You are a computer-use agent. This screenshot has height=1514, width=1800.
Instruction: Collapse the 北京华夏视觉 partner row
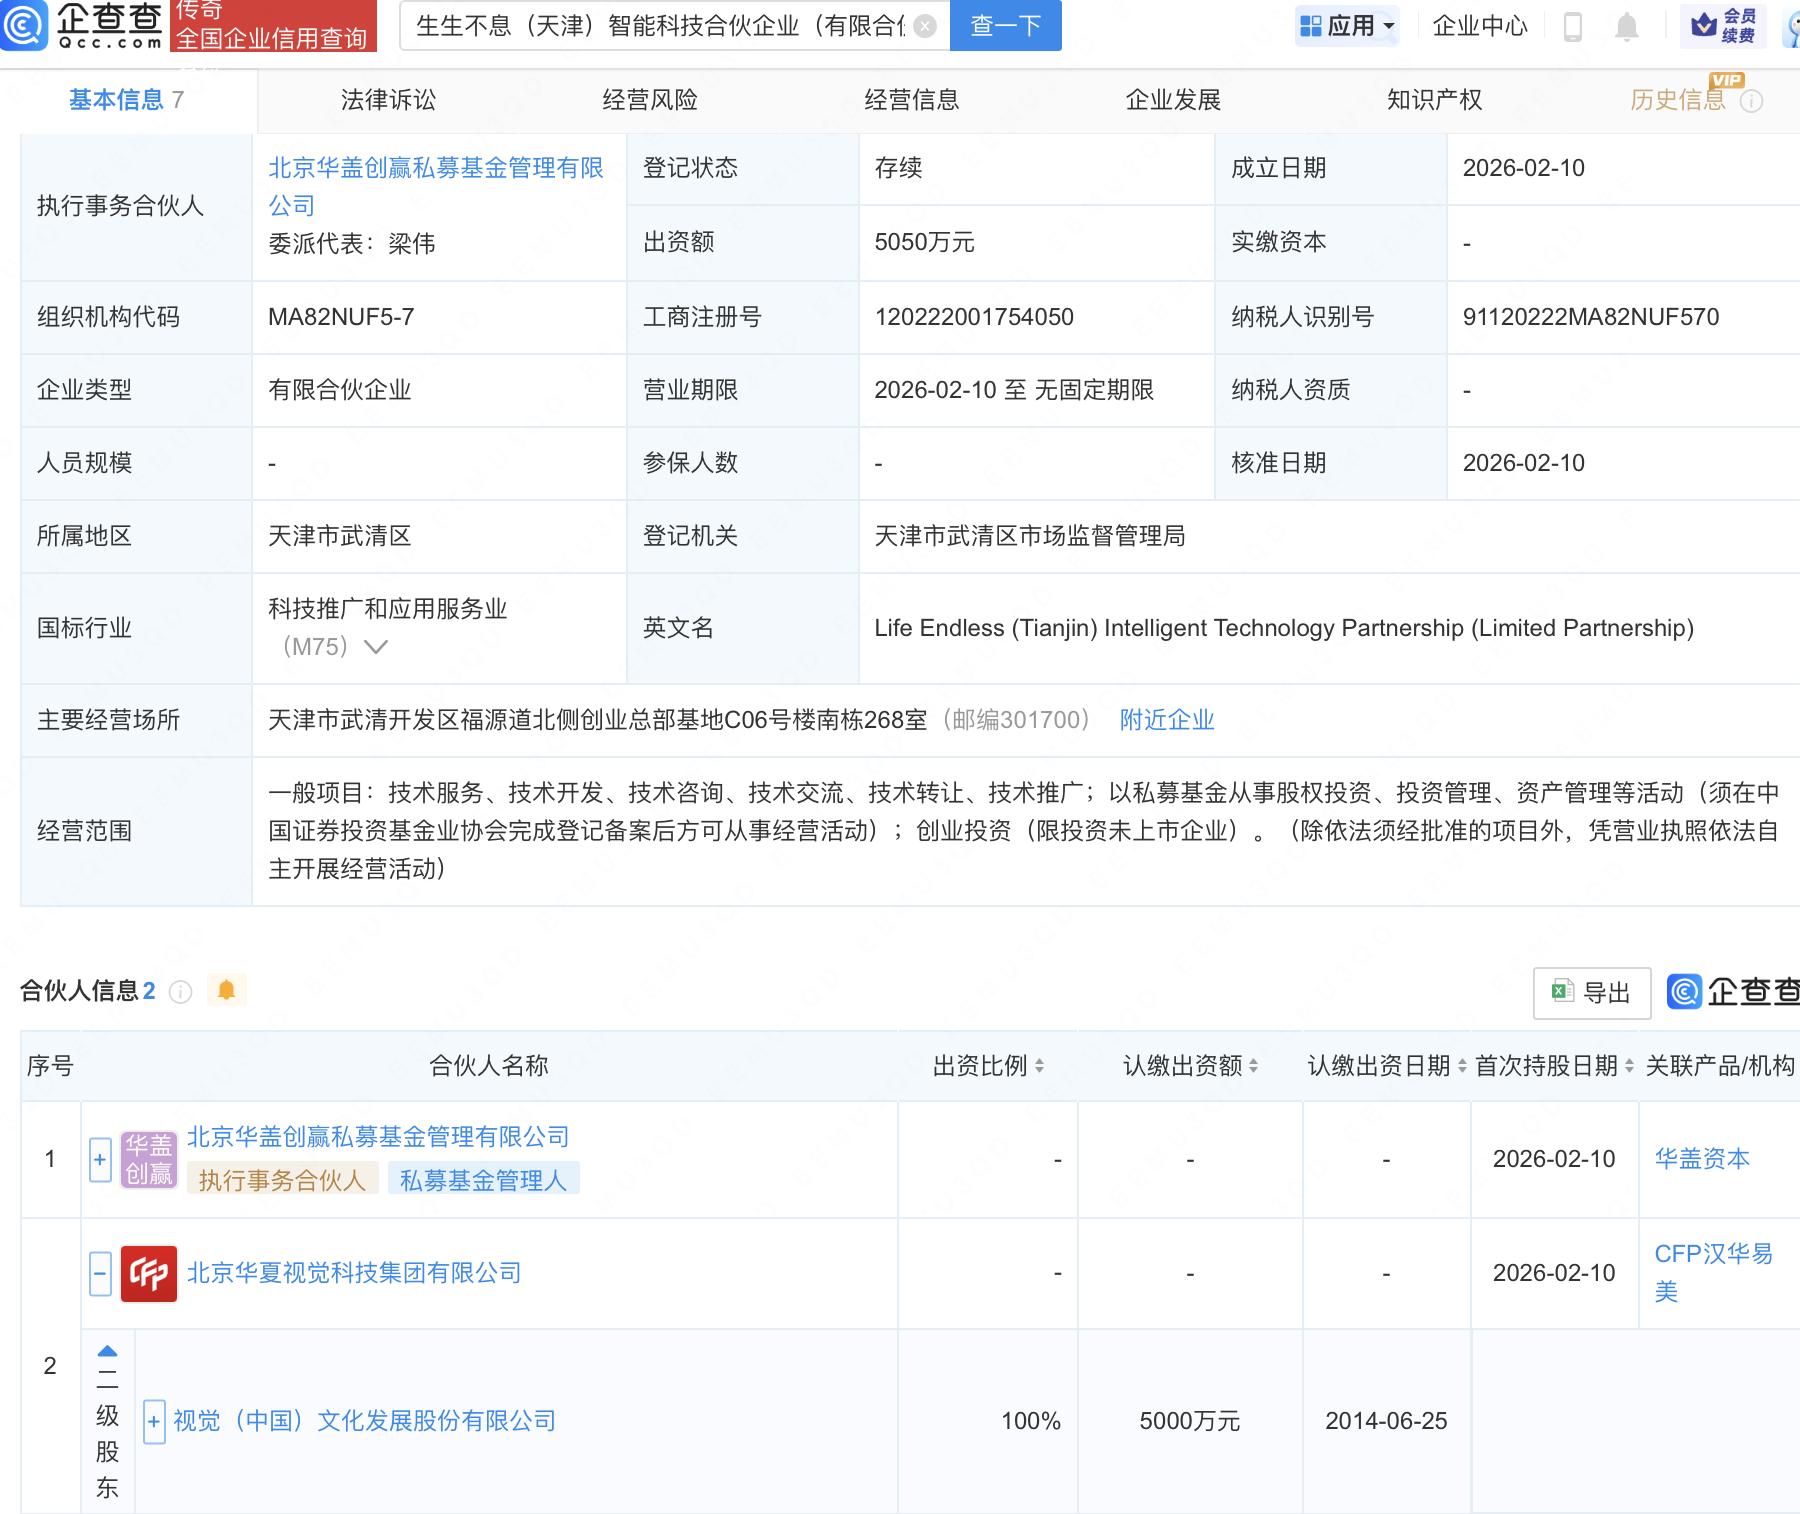(100, 1274)
